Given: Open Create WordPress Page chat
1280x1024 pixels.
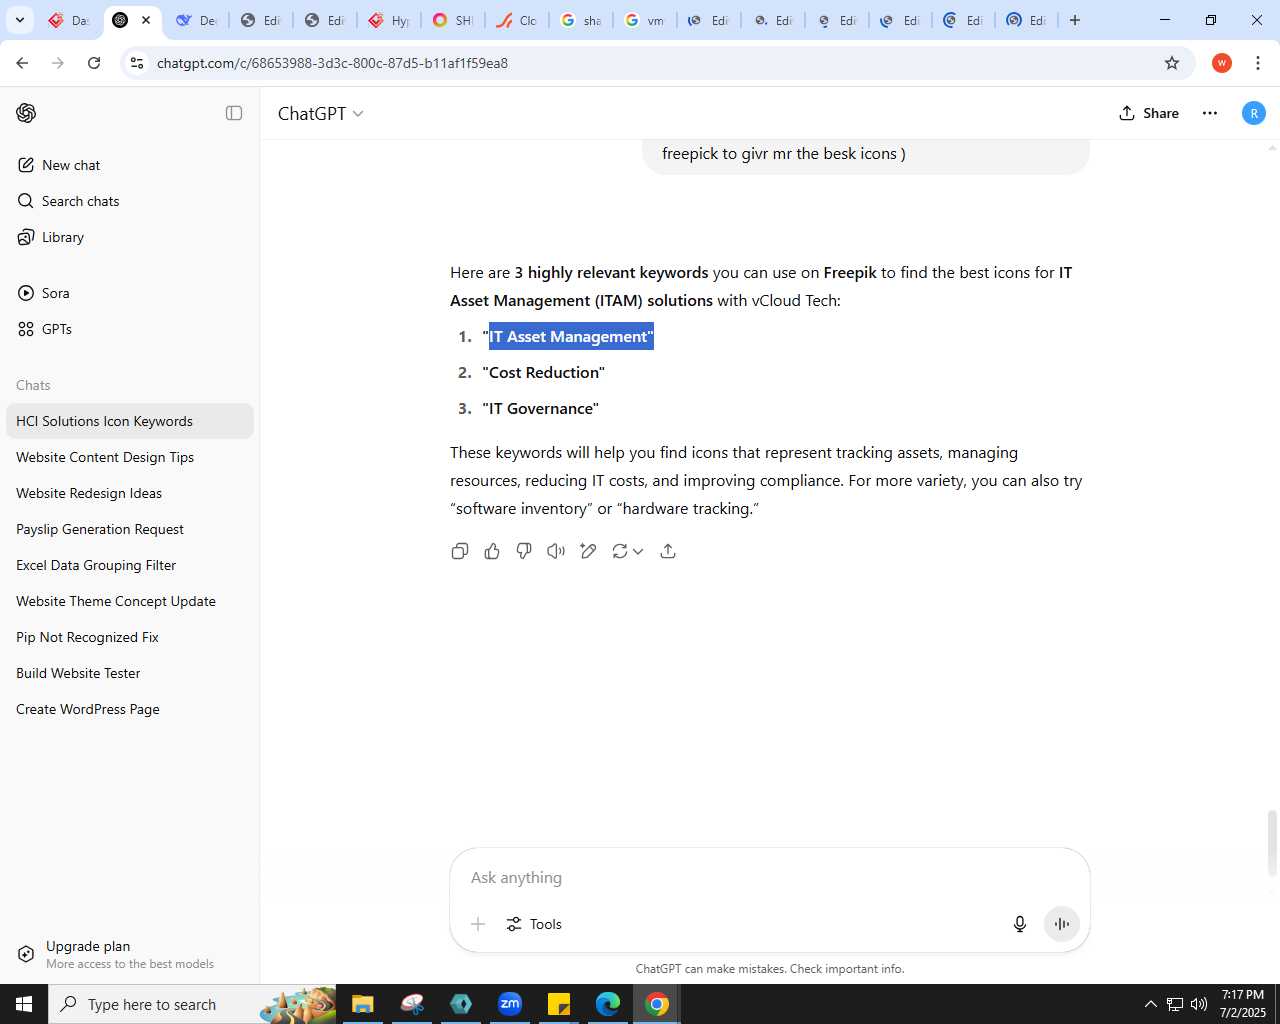Looking at the screenshot, I should pyautogui.click(x=130, y=709).
